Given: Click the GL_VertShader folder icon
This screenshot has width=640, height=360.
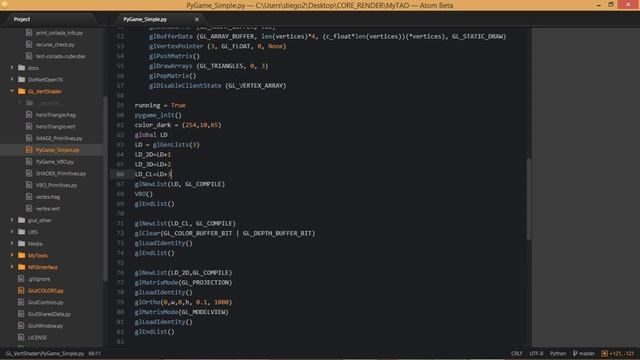Looking at the screenshot, I should pos(22,91).
